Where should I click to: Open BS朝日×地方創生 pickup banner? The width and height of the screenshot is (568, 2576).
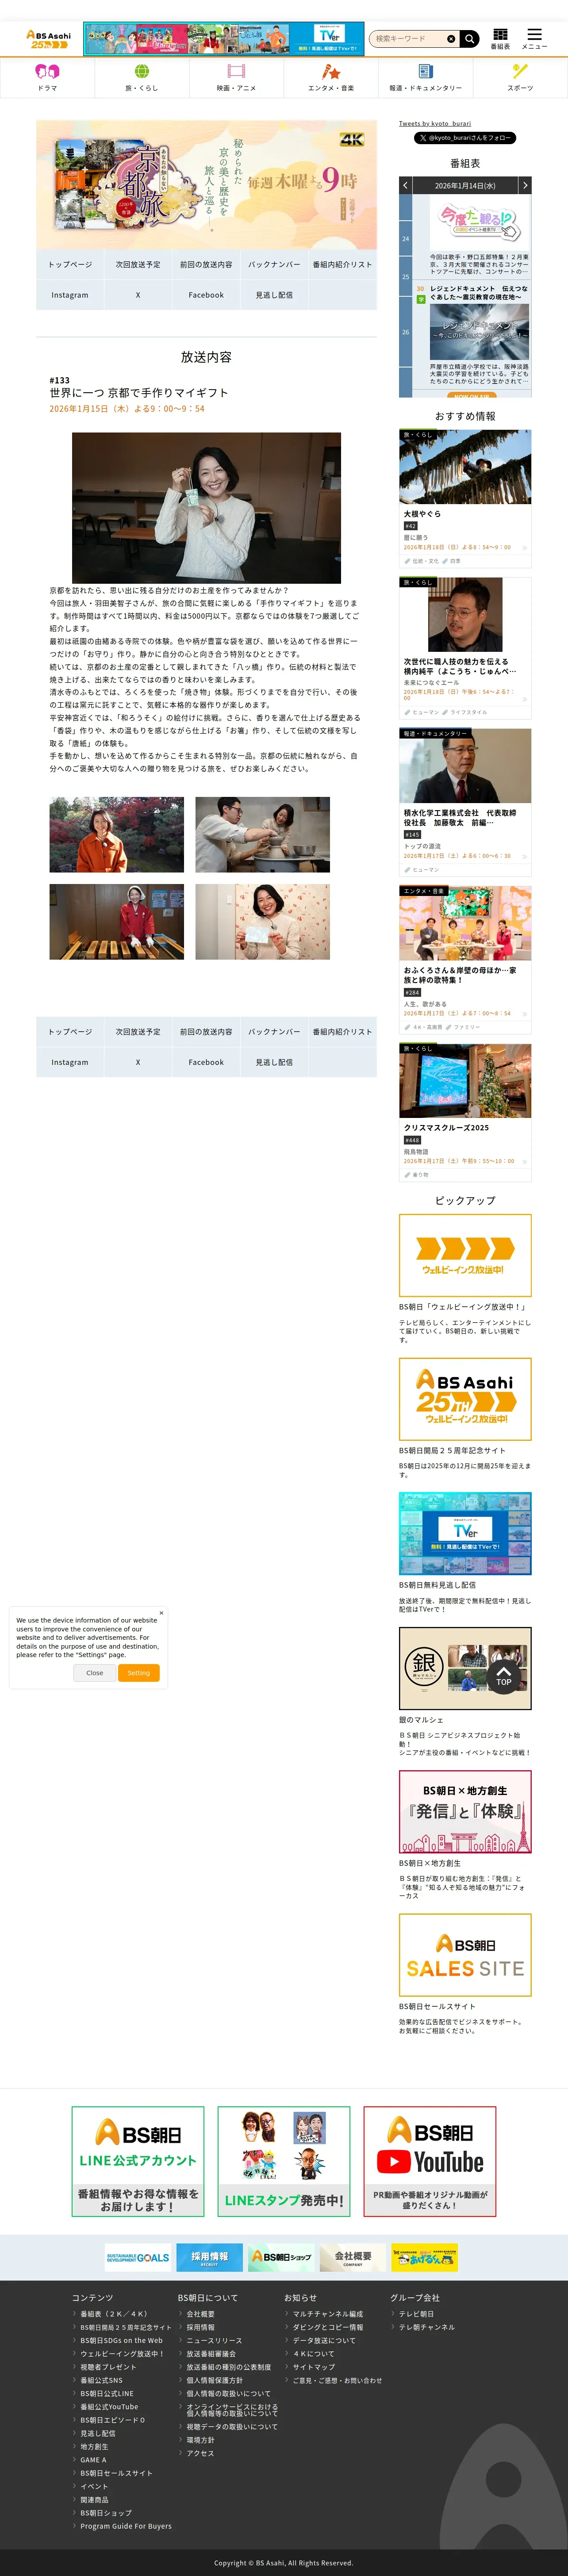pos(465,1812)
